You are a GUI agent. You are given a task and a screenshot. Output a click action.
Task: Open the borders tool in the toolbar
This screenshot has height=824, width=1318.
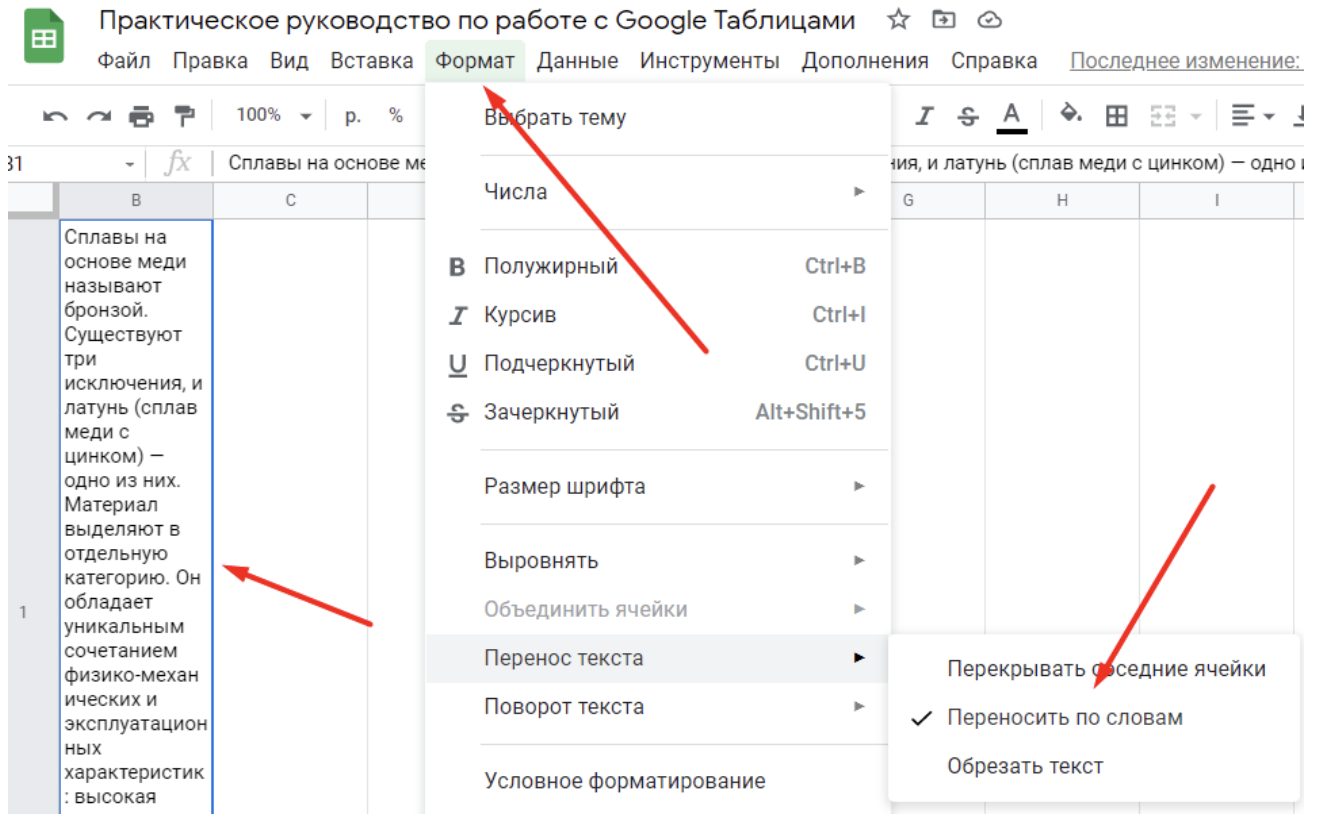(x=1116, y=116)
